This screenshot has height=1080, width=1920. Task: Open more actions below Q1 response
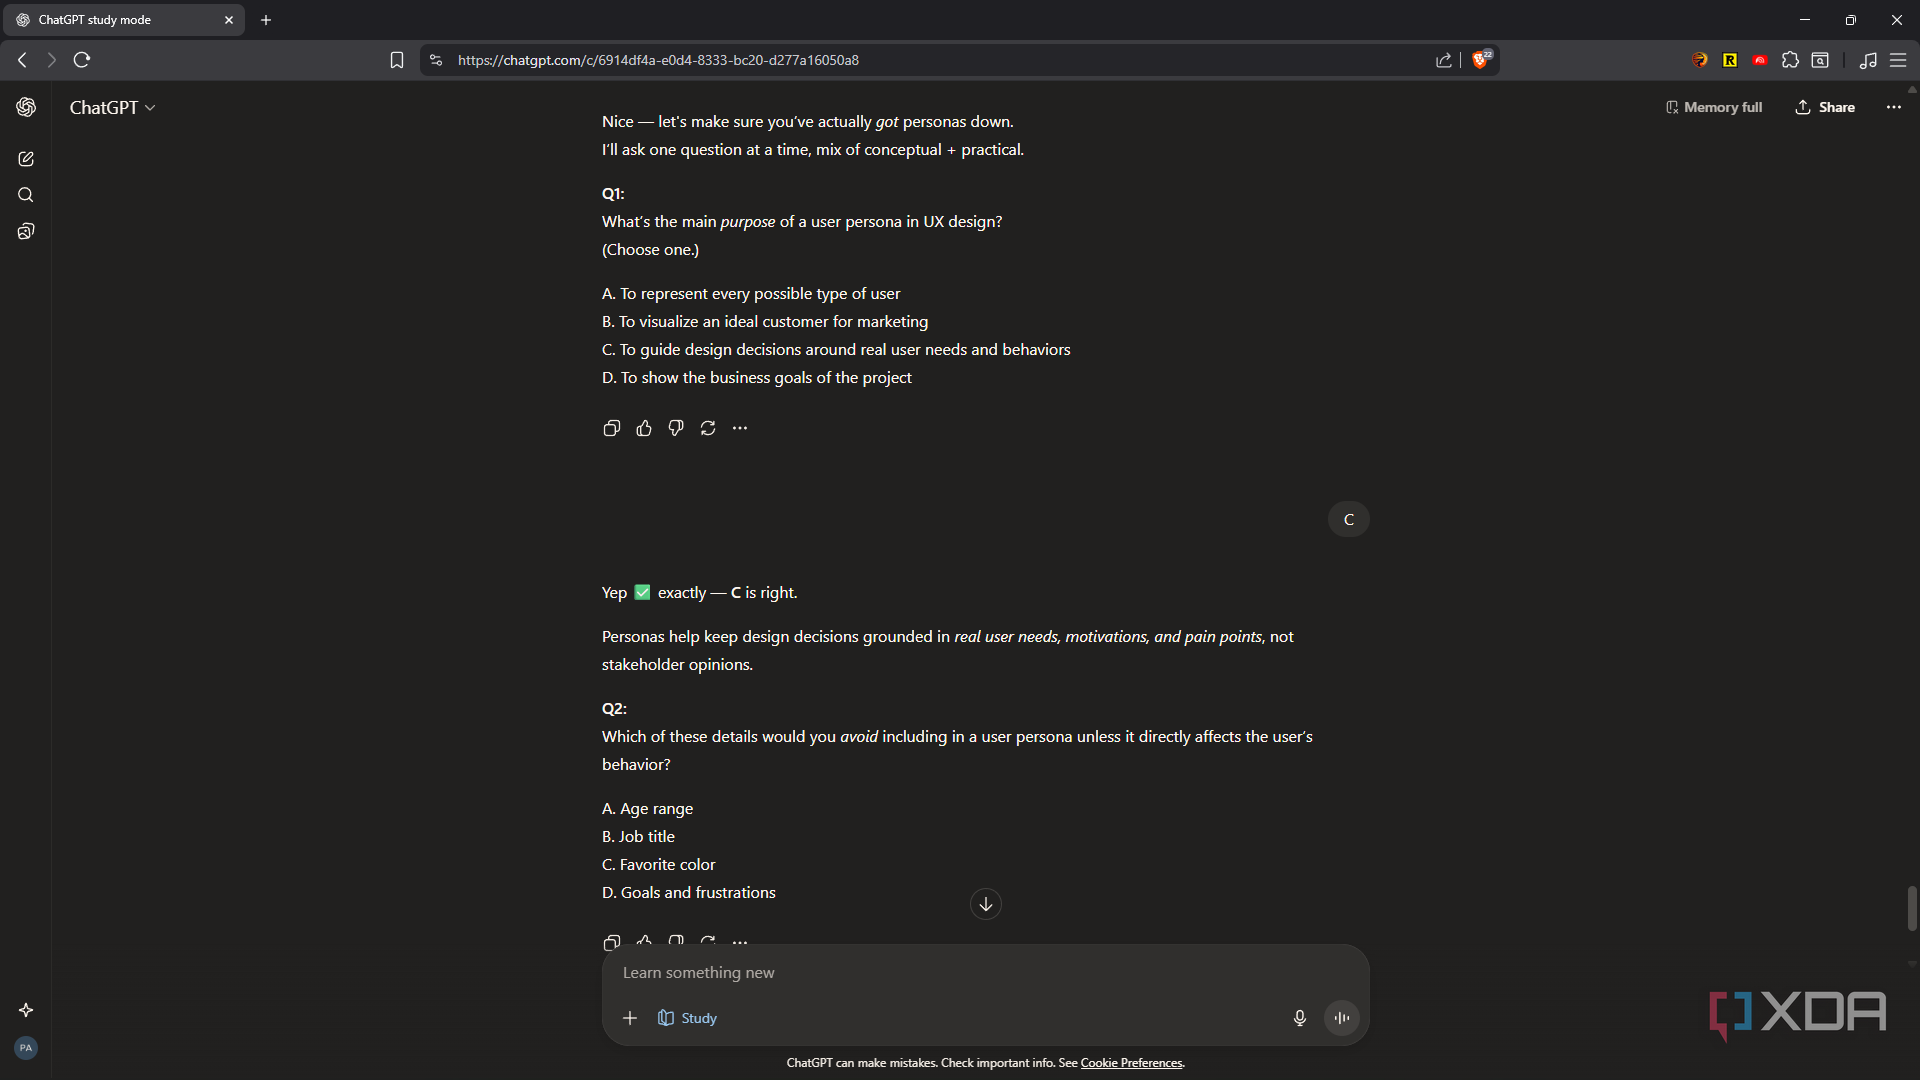740,428
